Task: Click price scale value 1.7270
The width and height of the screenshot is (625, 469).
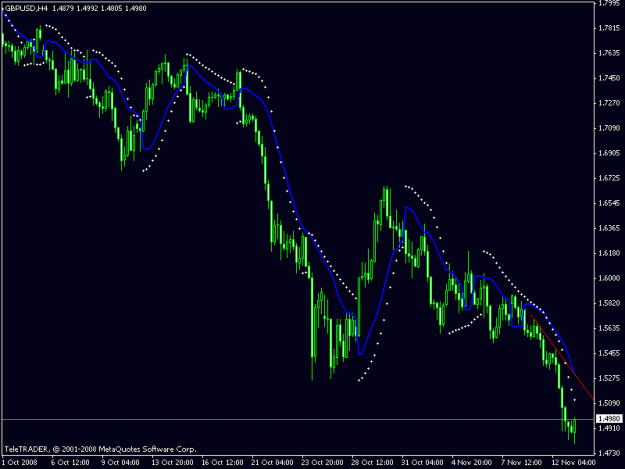Action: coord(609,103)
